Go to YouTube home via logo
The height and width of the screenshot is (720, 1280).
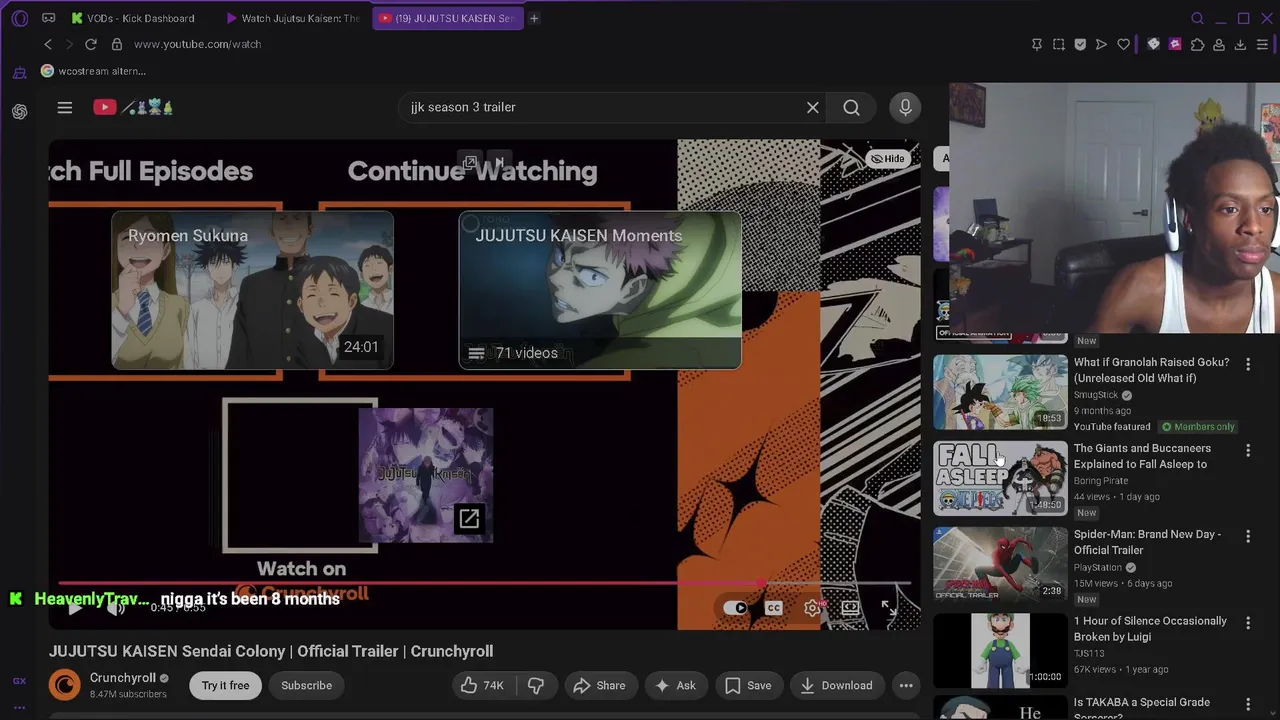[133, 107]
